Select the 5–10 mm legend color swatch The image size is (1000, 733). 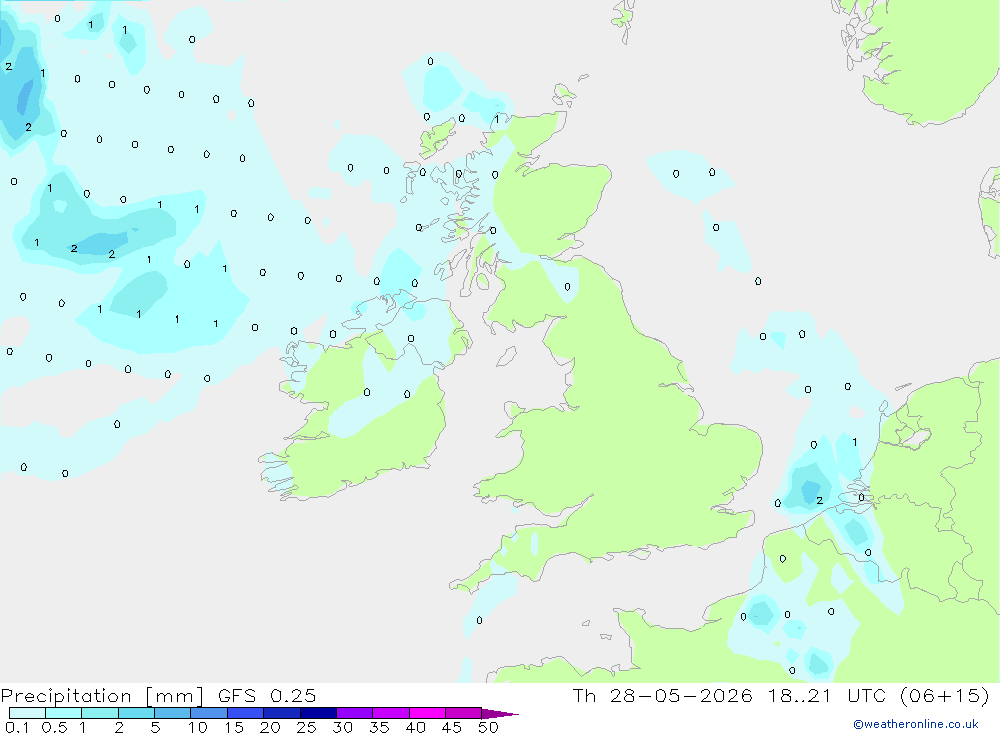point(173,713)
